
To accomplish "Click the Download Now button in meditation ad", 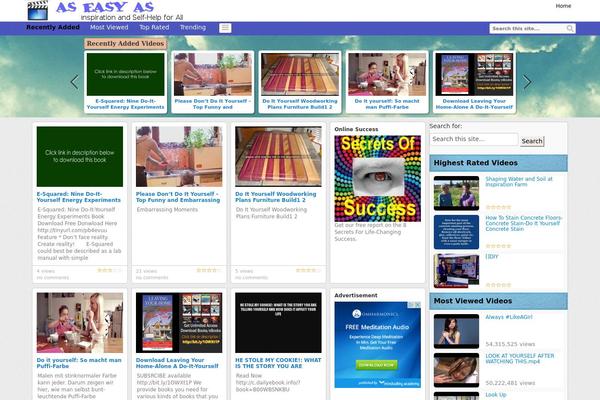I will pyautogui.click(x=377, y=365).
